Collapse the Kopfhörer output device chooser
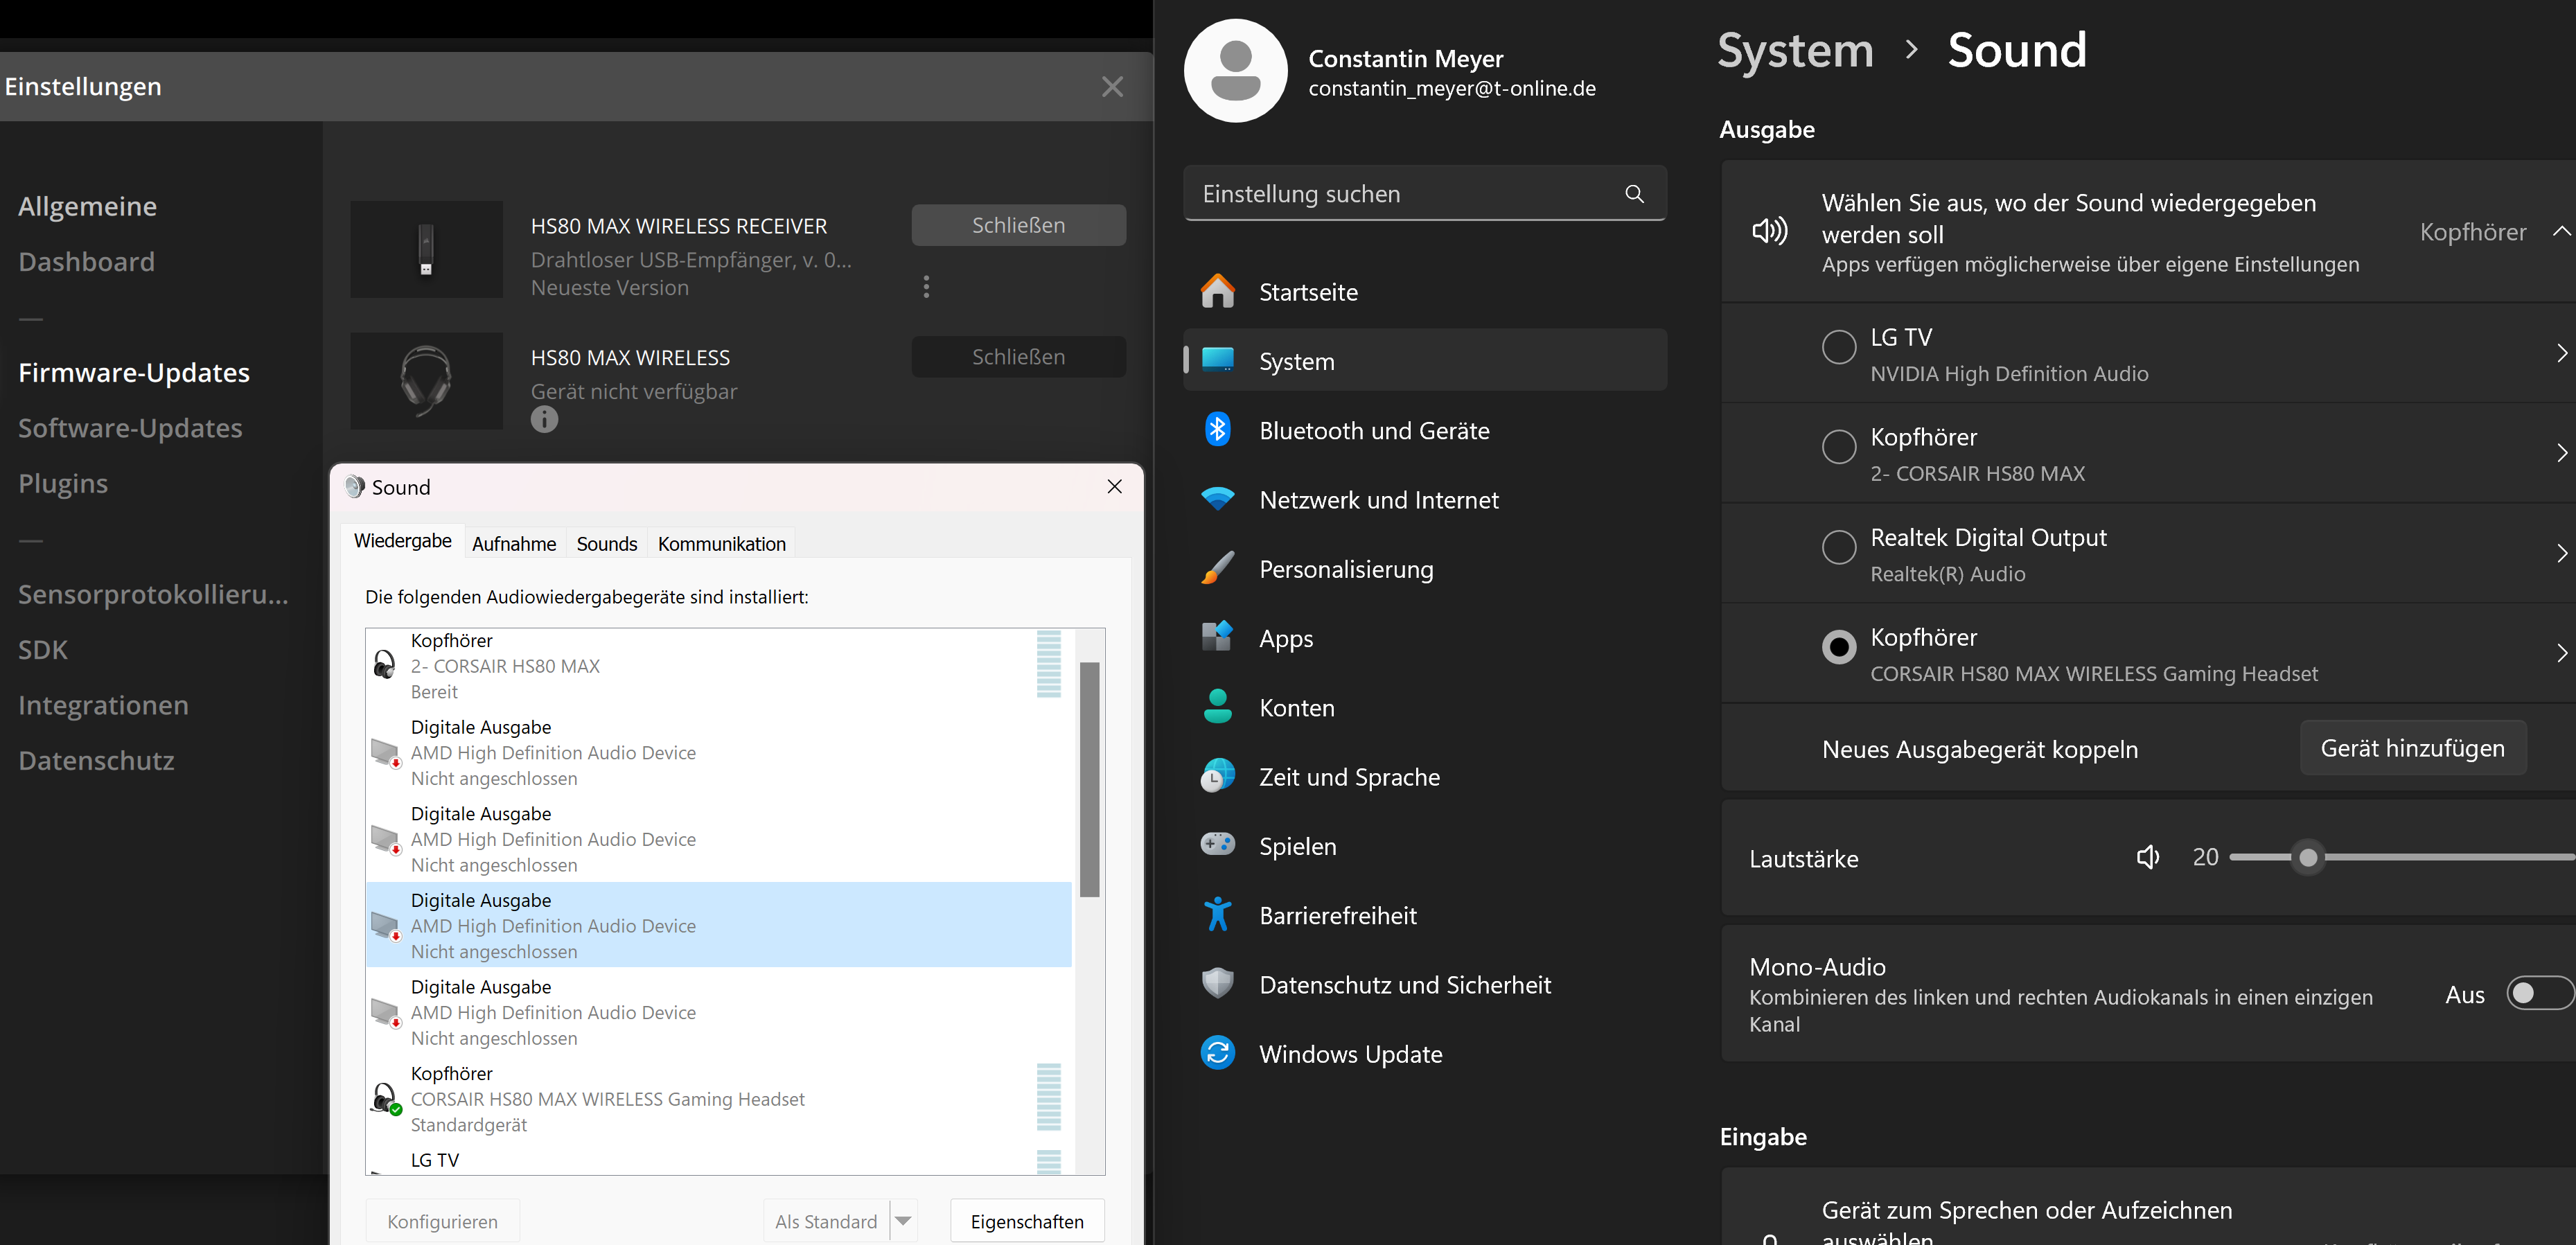Image resolution: width=2576 pixels, height=1245 pixels. (x=2560, y=232)
